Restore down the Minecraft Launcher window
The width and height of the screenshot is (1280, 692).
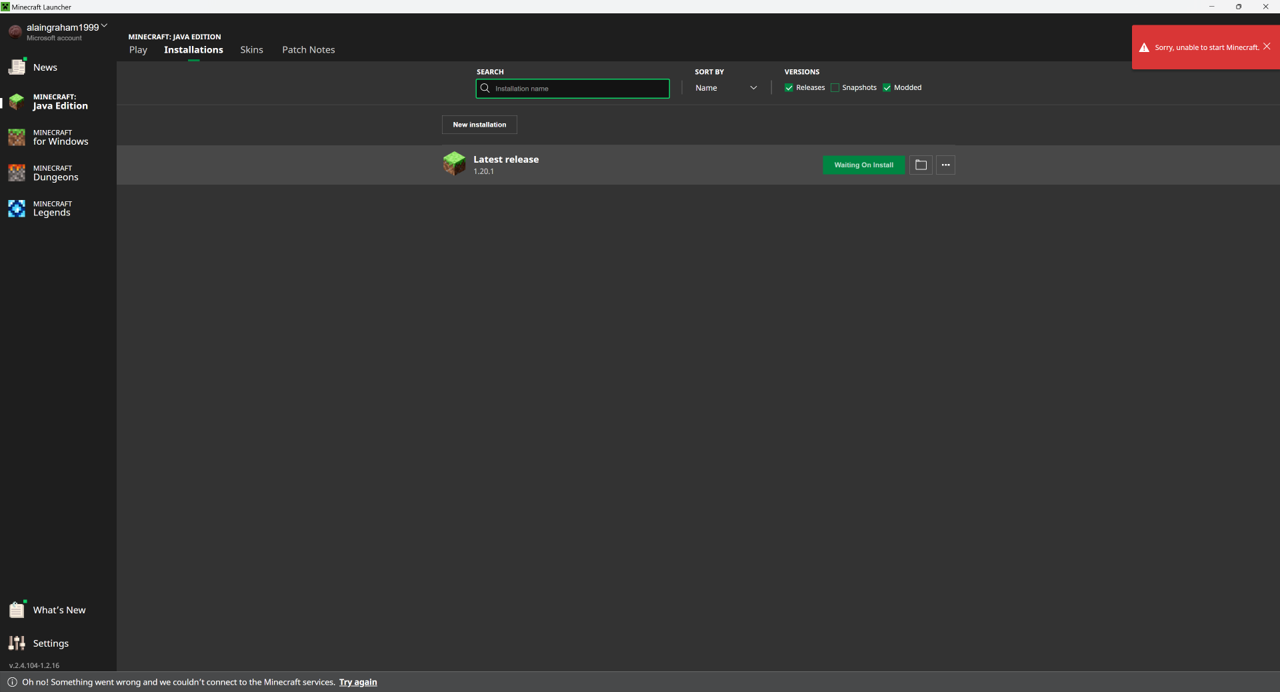click(1238, 7)
